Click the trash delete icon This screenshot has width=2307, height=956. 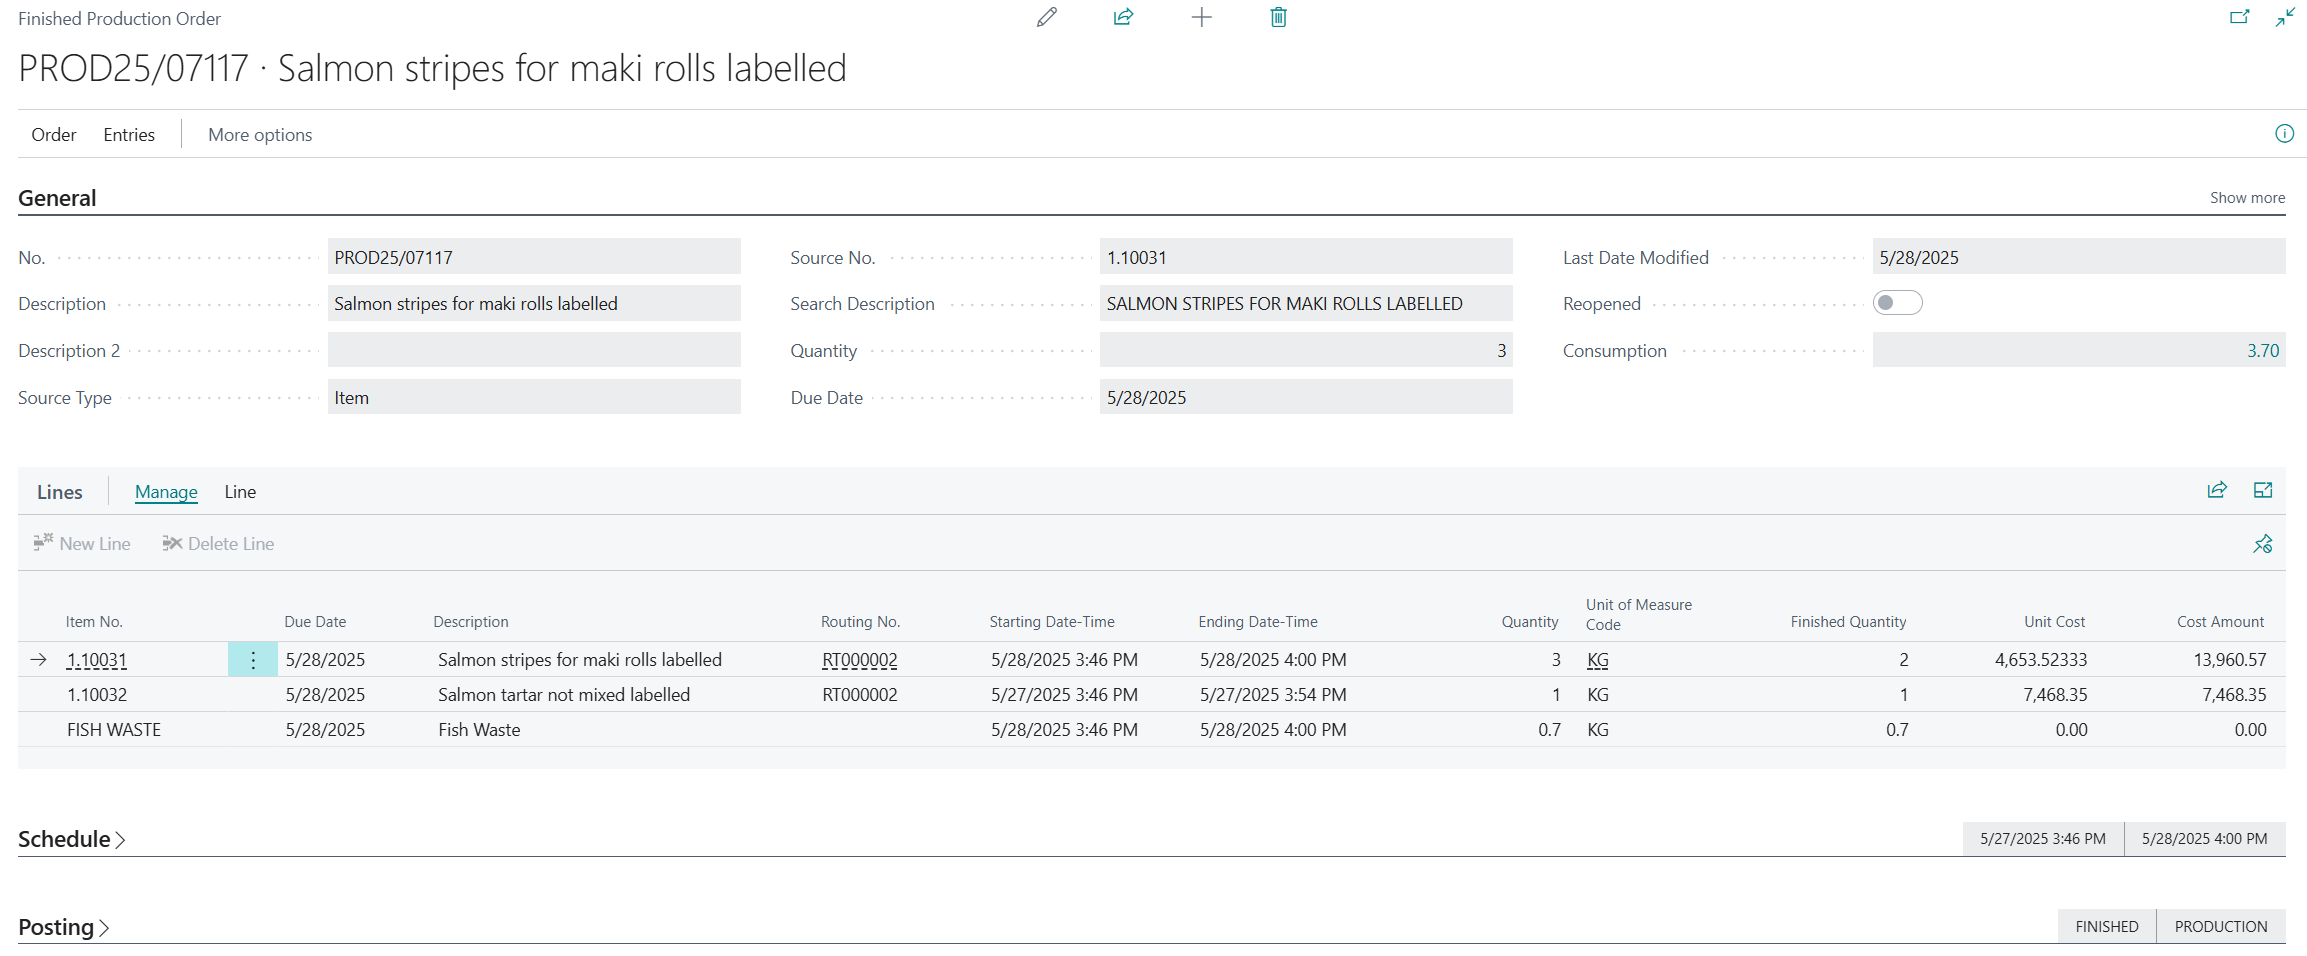point(1278,17)
